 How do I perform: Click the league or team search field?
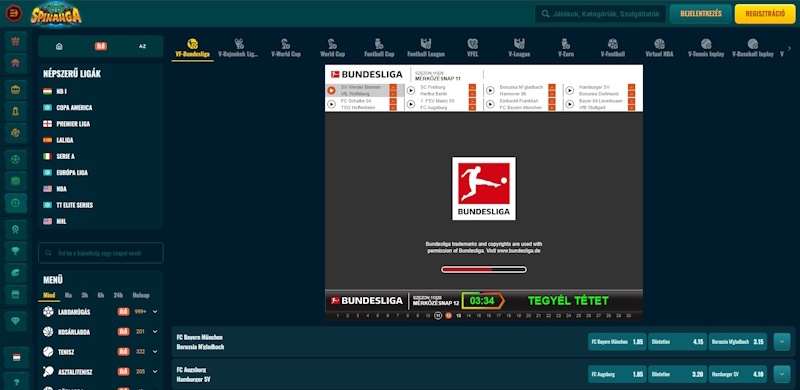[101, 253]
